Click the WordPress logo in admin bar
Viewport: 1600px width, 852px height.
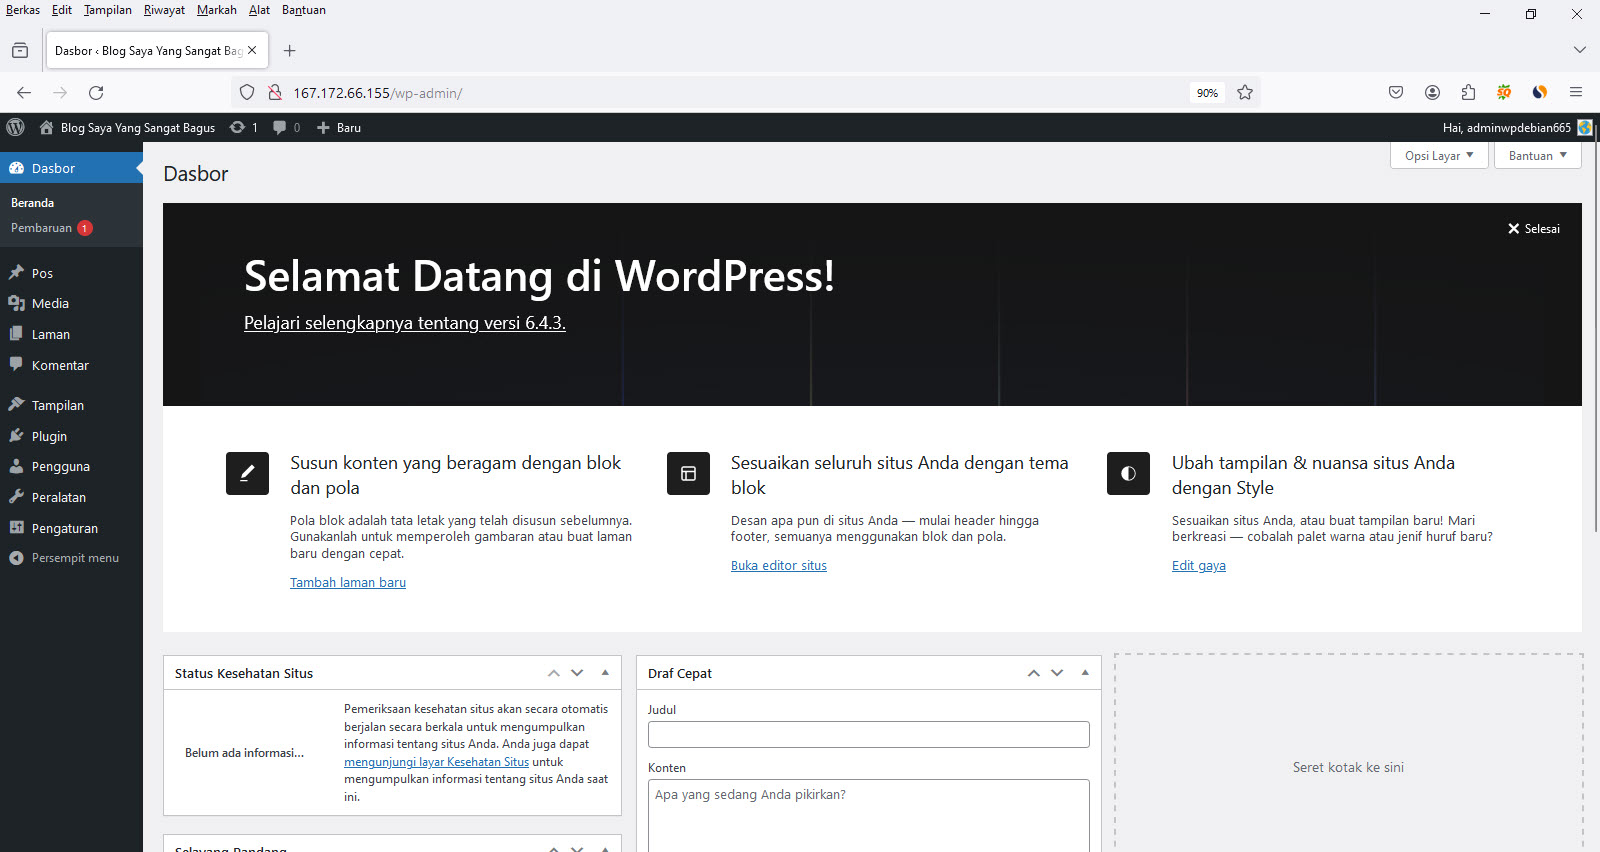tap(15, 127)
